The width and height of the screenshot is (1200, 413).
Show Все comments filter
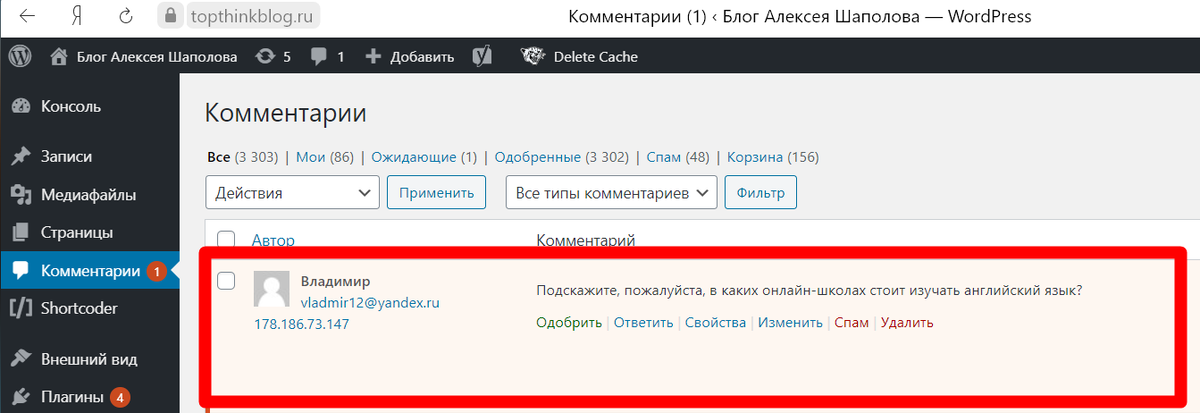point(218,157)
